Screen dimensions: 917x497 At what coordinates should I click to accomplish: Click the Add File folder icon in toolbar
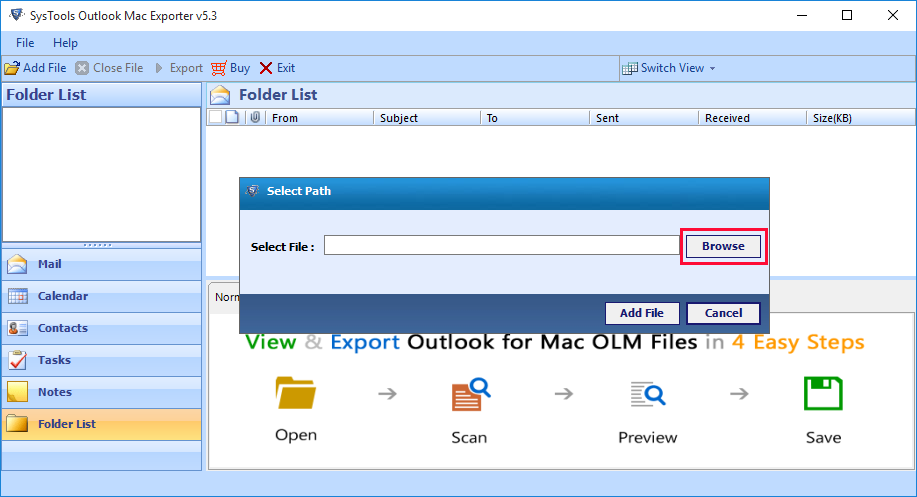(x=12, y=68)
